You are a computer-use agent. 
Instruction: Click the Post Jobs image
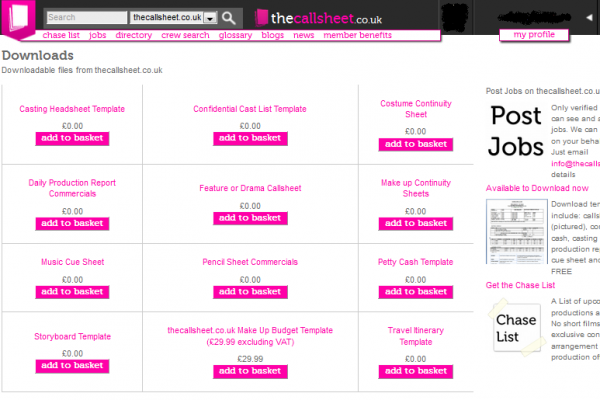pos(516,131)
